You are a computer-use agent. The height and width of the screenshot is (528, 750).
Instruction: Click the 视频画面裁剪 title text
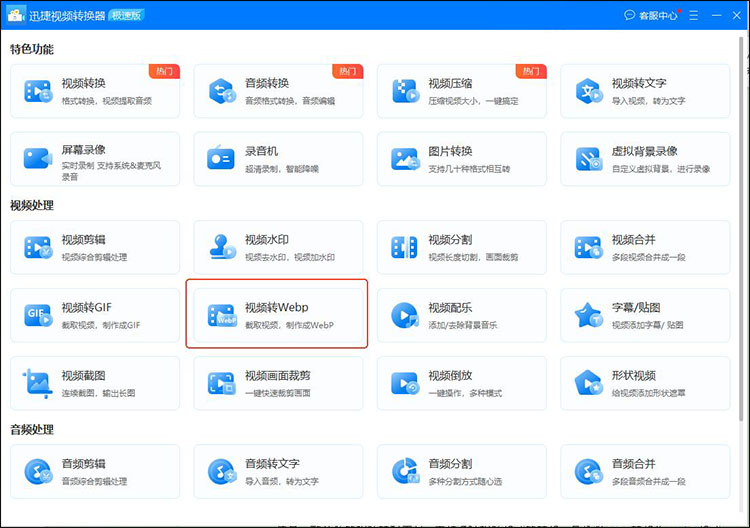278,376
